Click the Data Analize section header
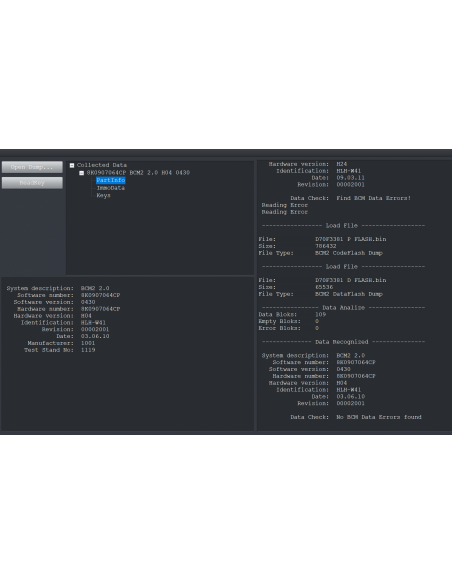Viewport: 452px width, 584px height. pyautogui.click(x=343, y=308)
